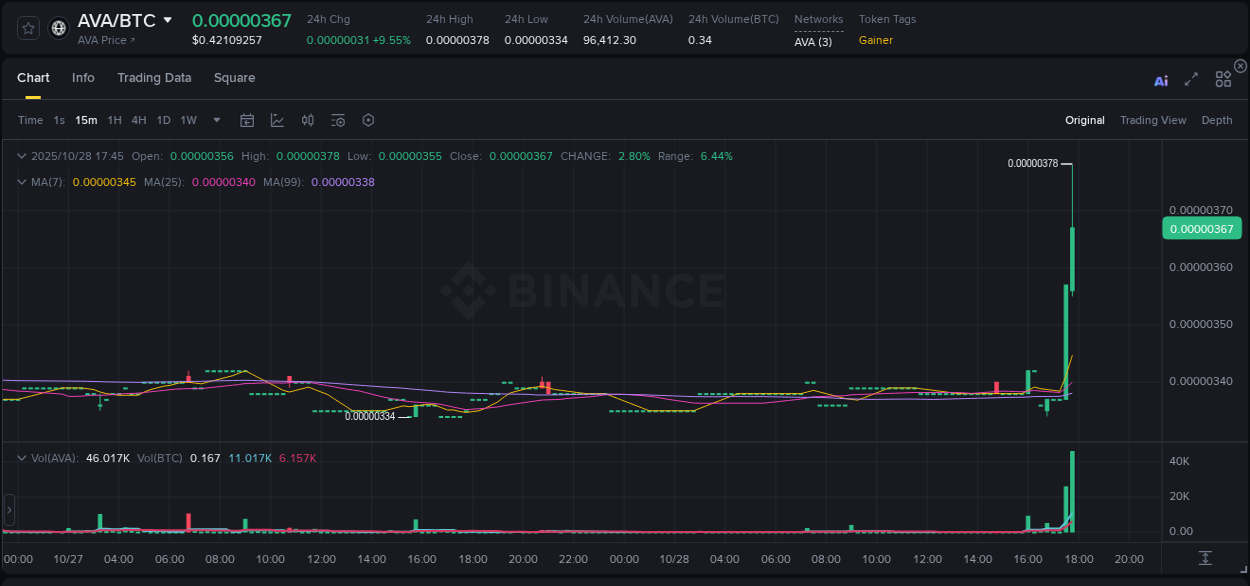Toggle the favorite star for AVA/BTC
The image size is (1250, 586).
coord(27,27)
